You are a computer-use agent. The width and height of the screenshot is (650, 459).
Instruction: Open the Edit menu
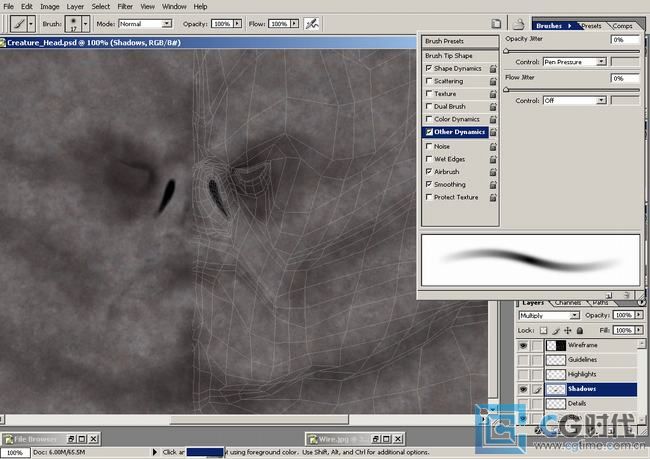27,7
